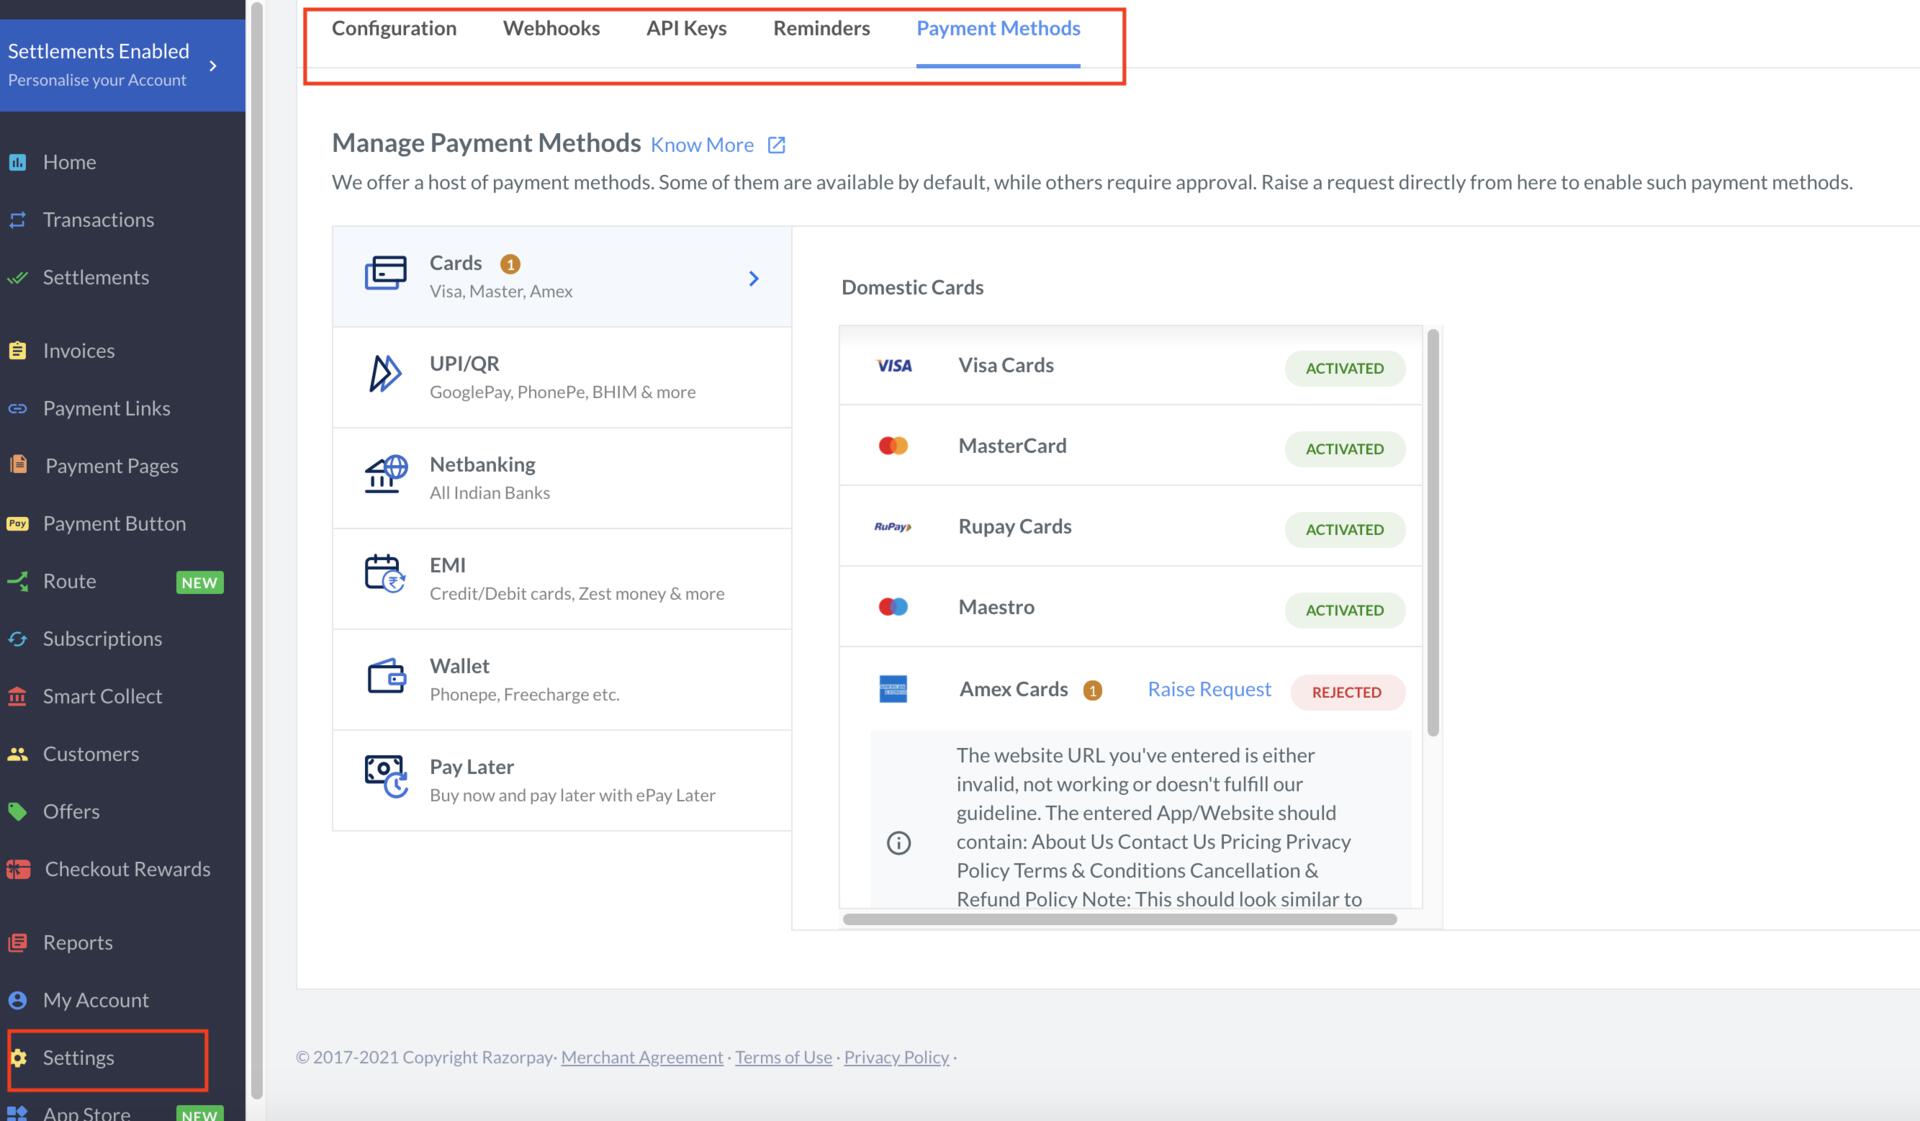Click the Checkout Rewards gift icon

pyautogui.click(x=18, y=870)
